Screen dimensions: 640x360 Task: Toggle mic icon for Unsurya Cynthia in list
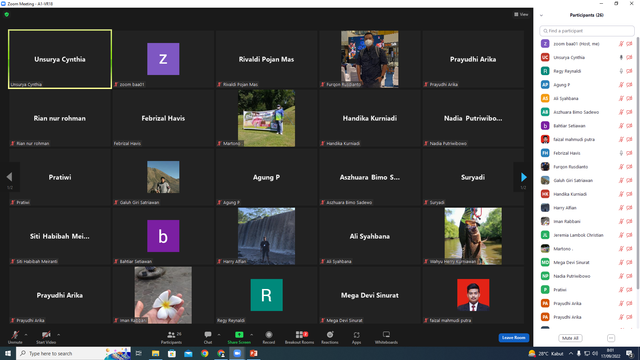click(621, 58)
